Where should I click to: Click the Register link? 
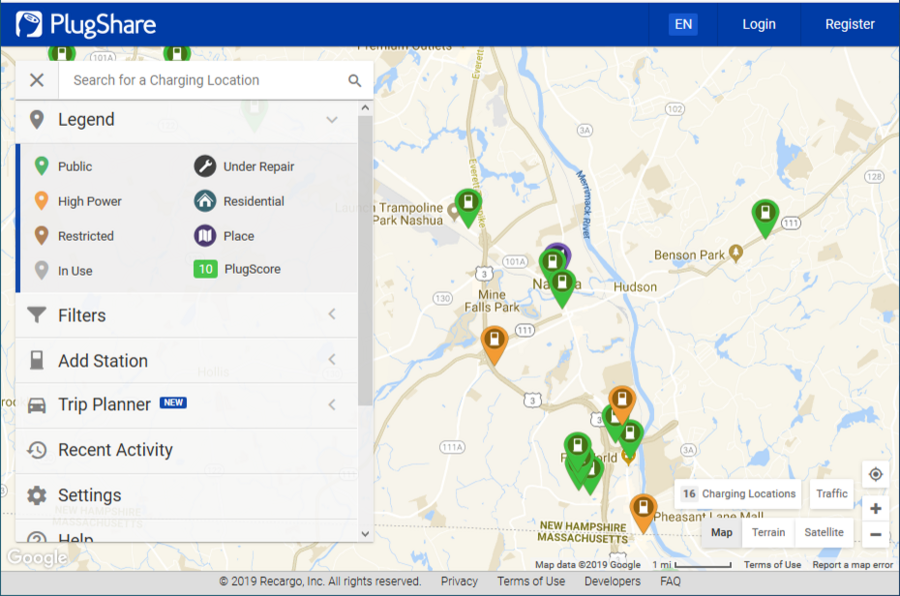click(850, 24)
